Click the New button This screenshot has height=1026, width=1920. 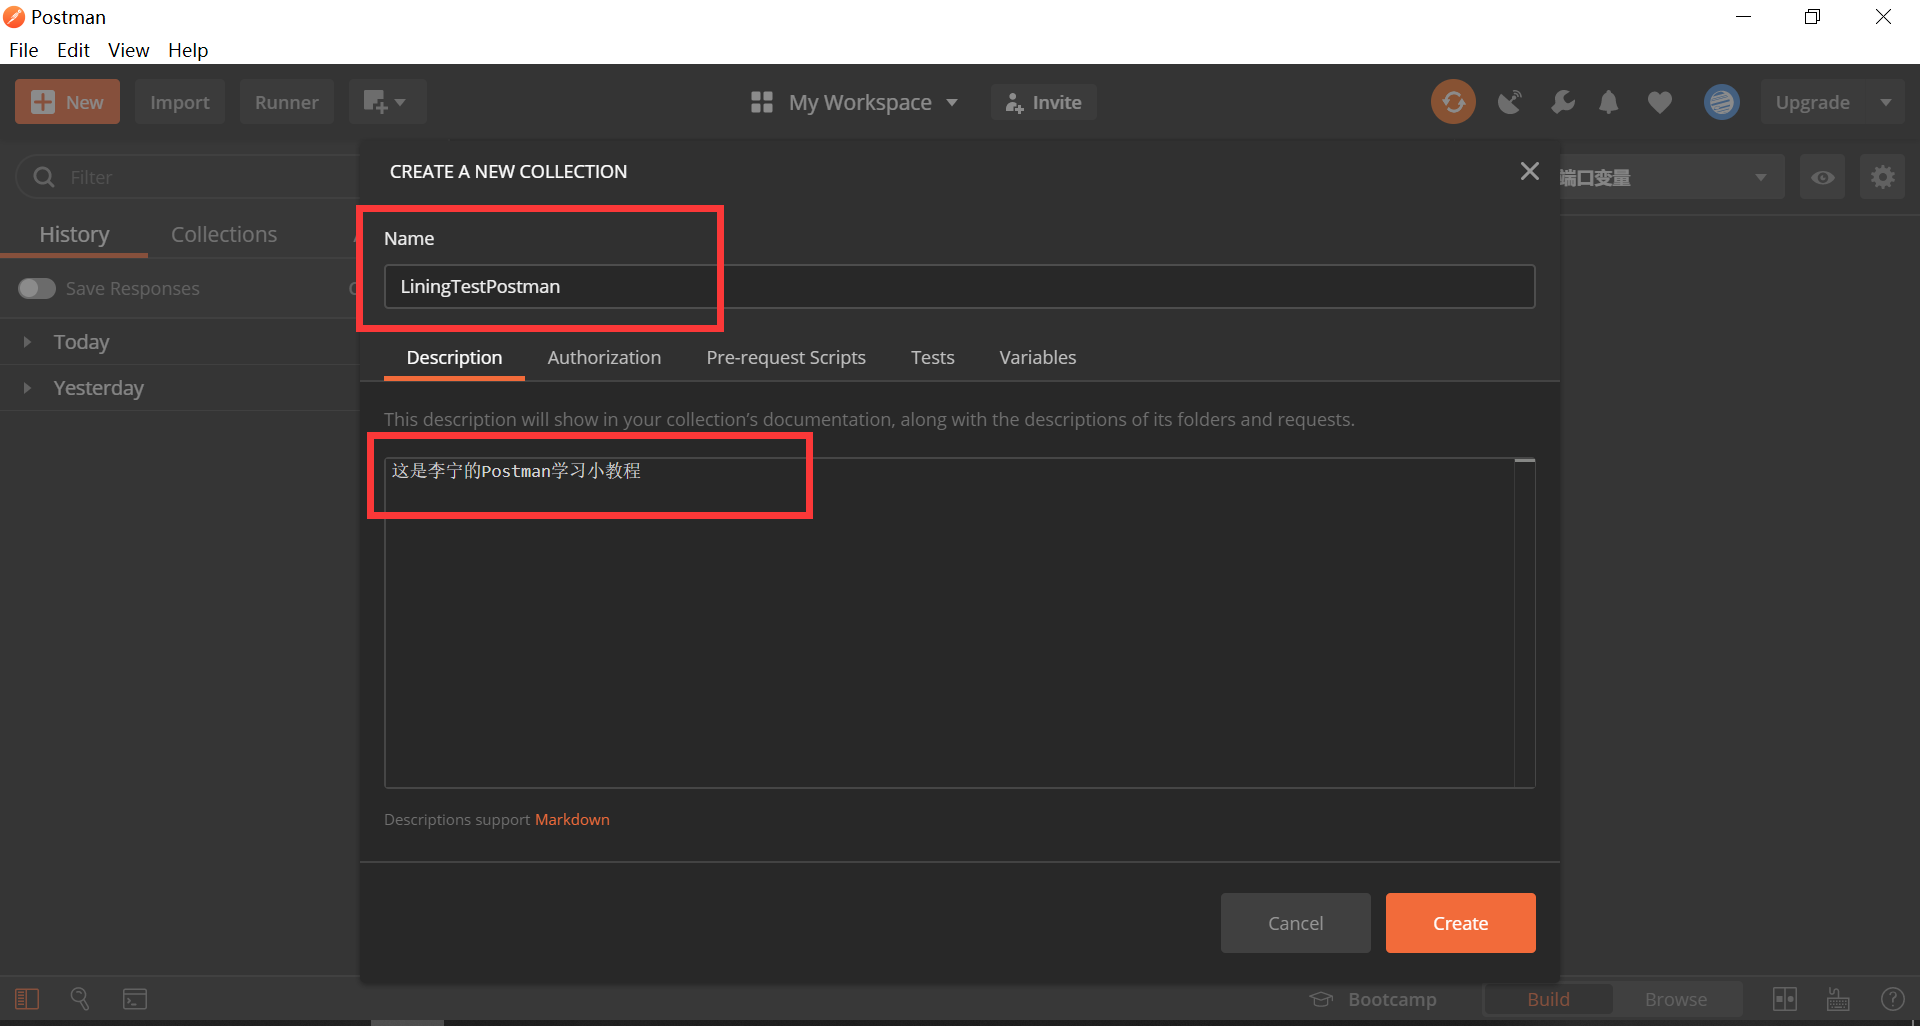67,102
